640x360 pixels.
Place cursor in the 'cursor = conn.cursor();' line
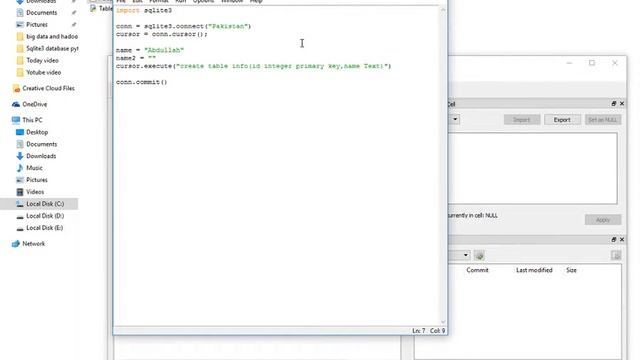point(162,34)
